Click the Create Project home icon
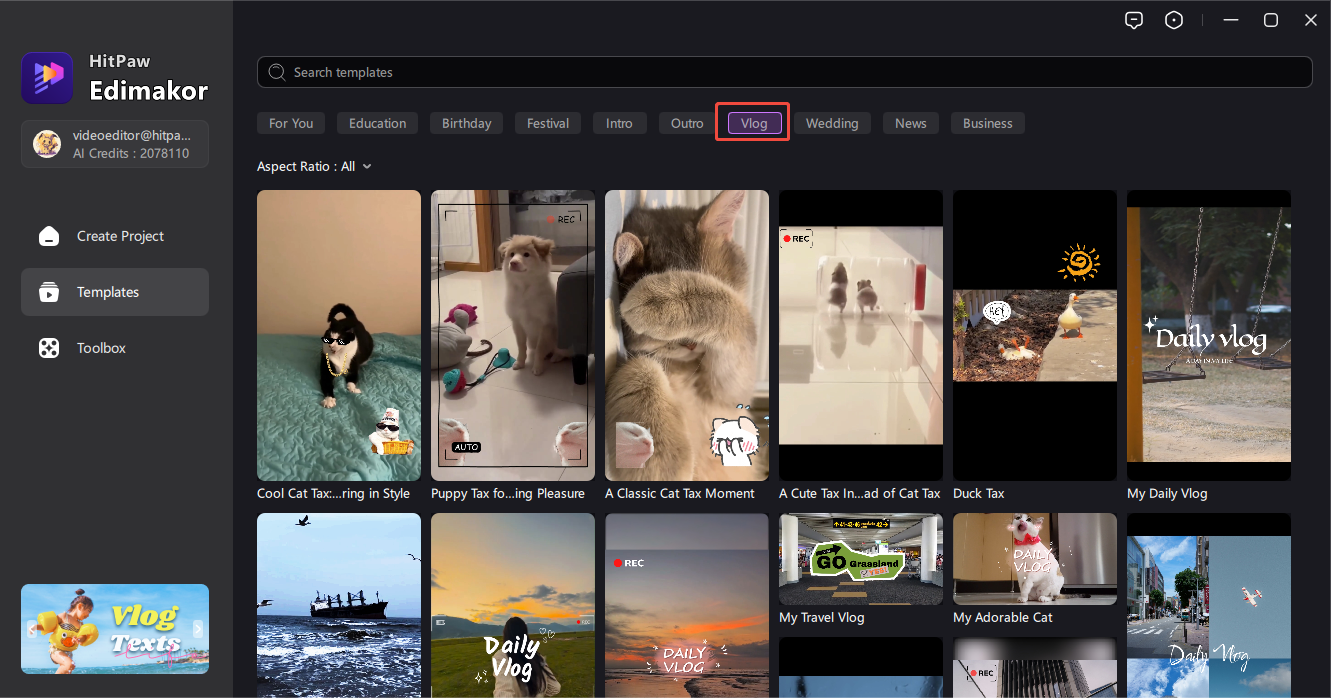 coord(48,236)
